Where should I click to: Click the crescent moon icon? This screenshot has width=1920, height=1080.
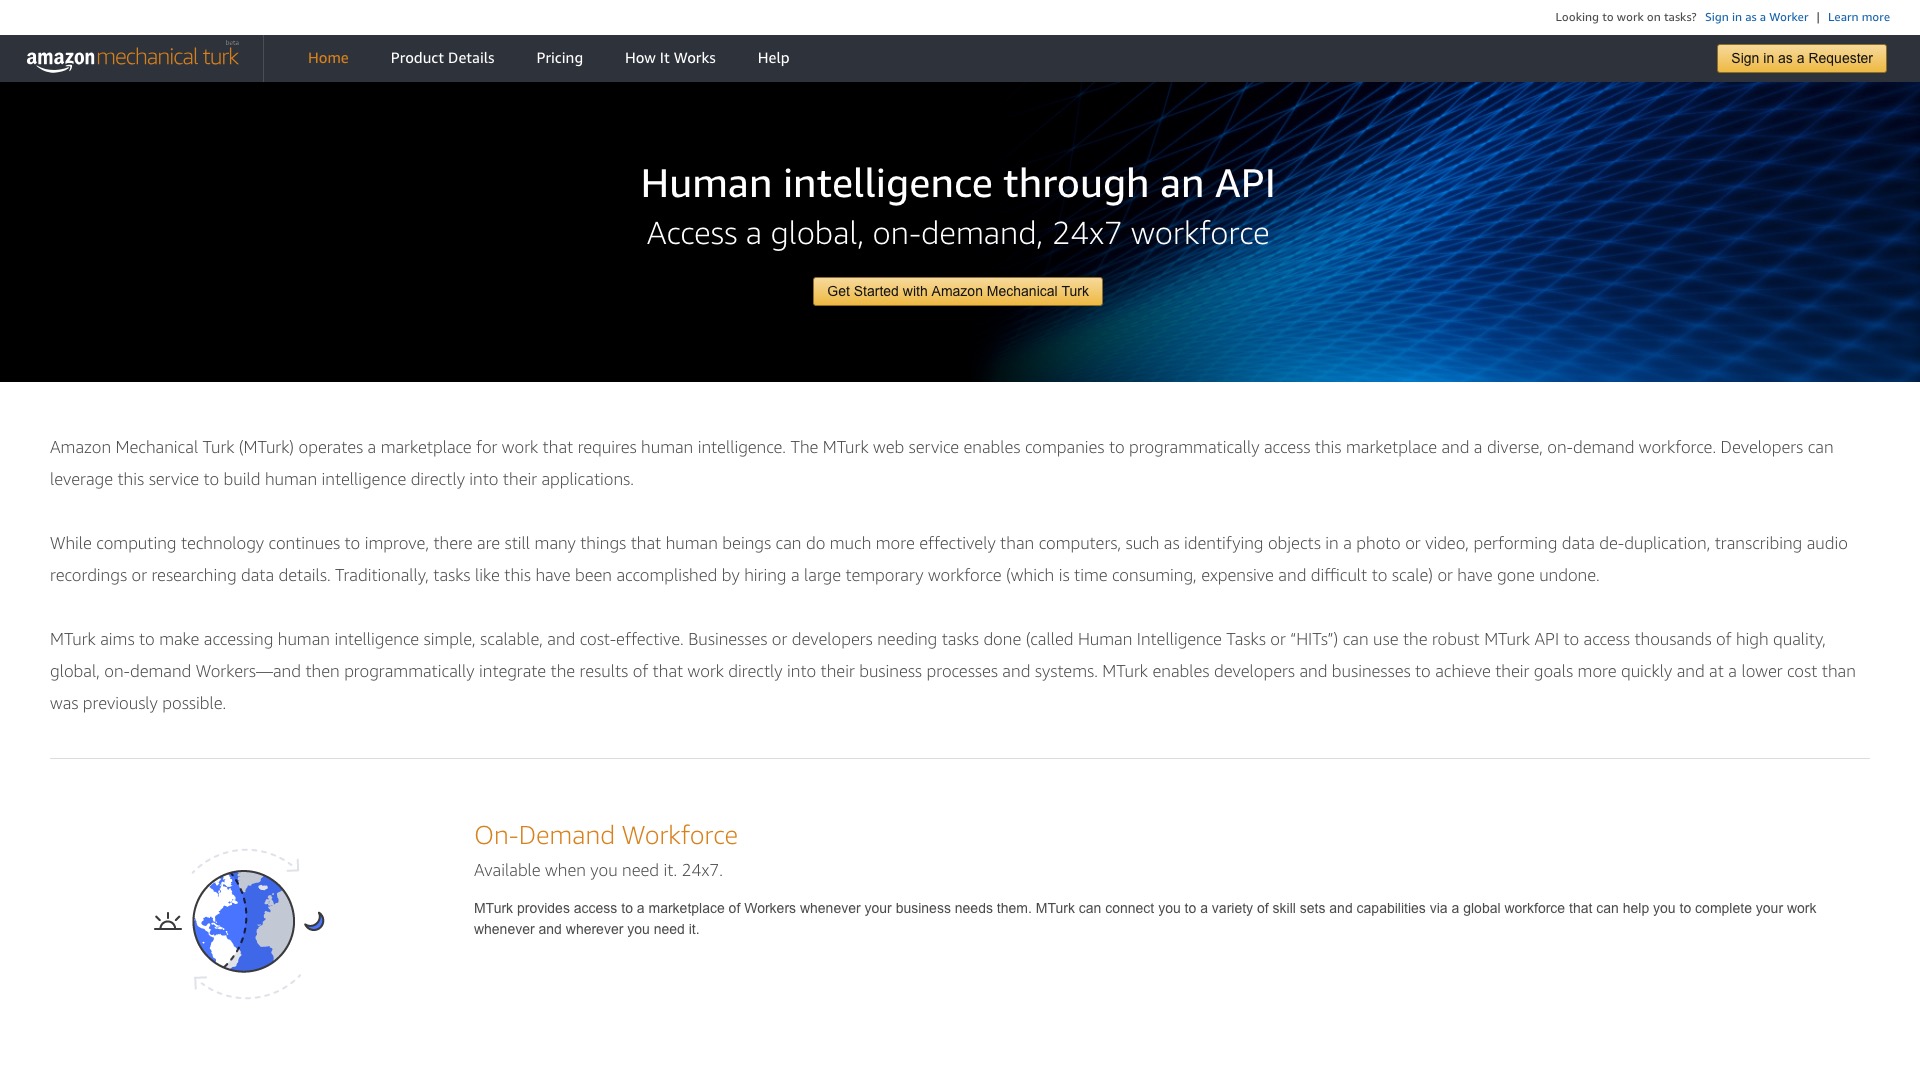314,921
